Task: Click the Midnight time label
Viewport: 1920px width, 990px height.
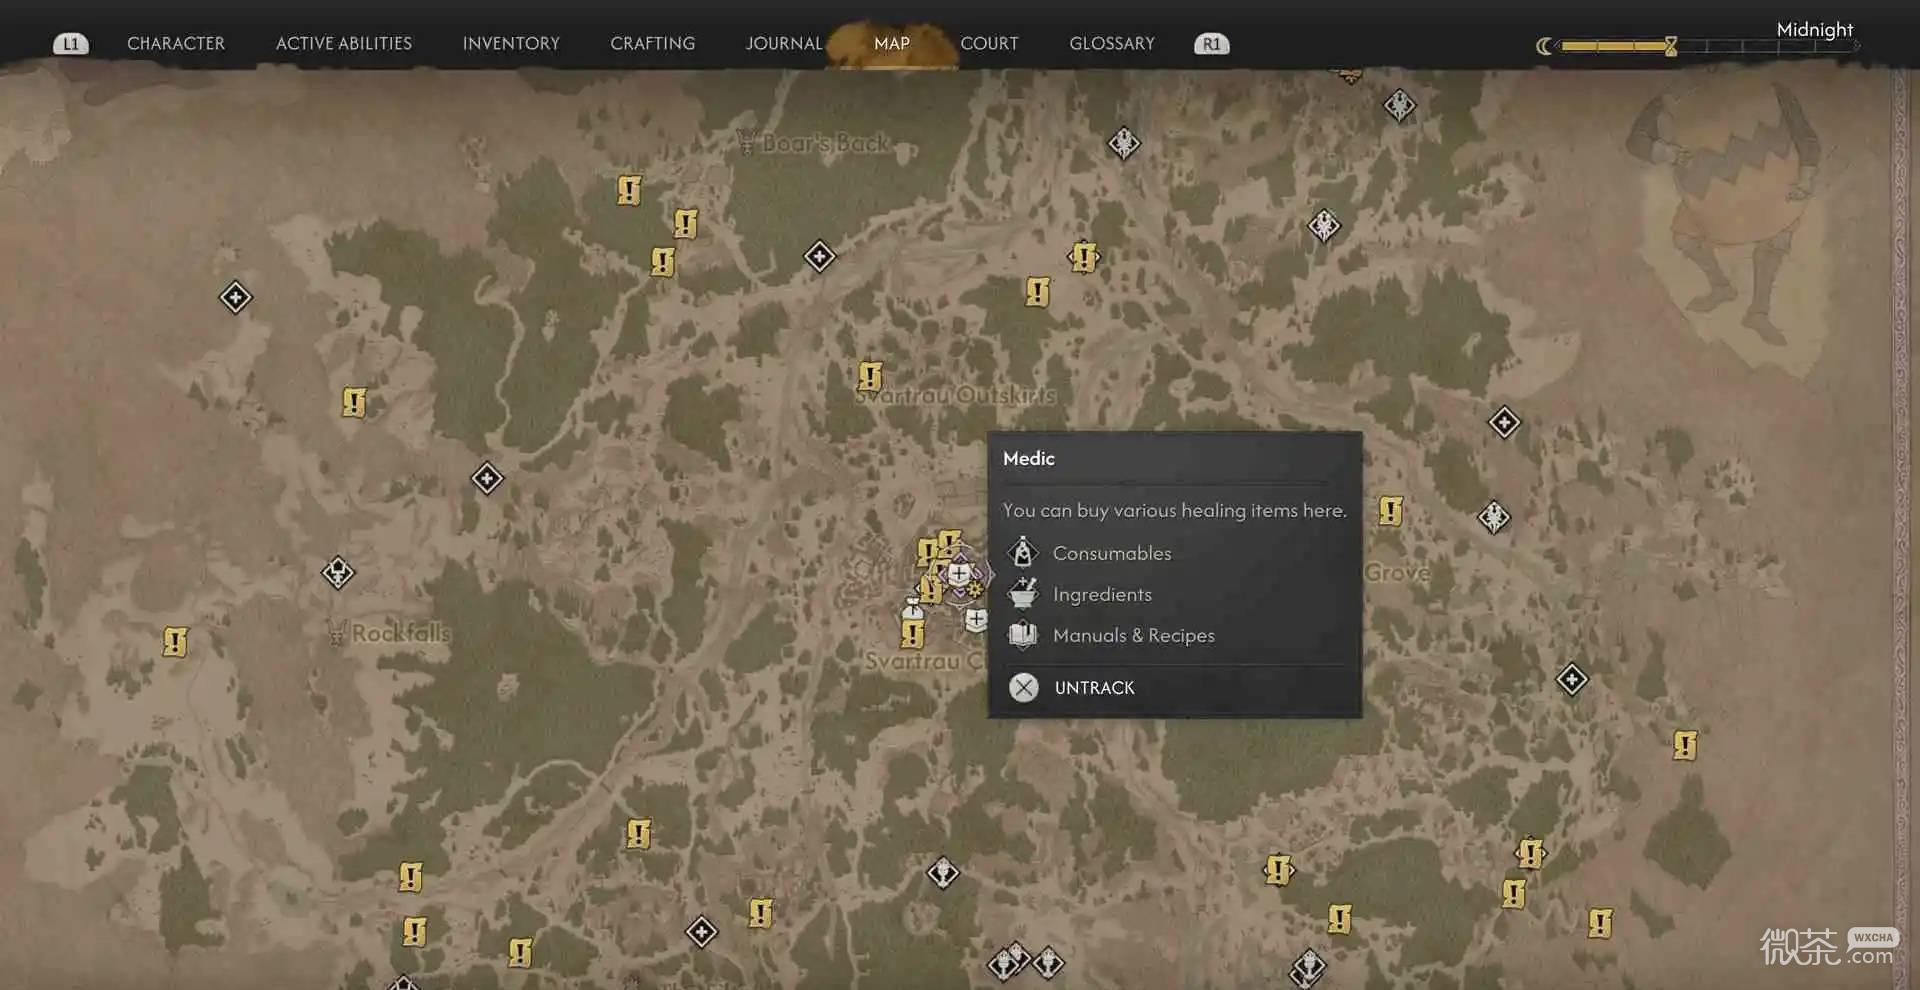Action: [x=1815, y=29]
